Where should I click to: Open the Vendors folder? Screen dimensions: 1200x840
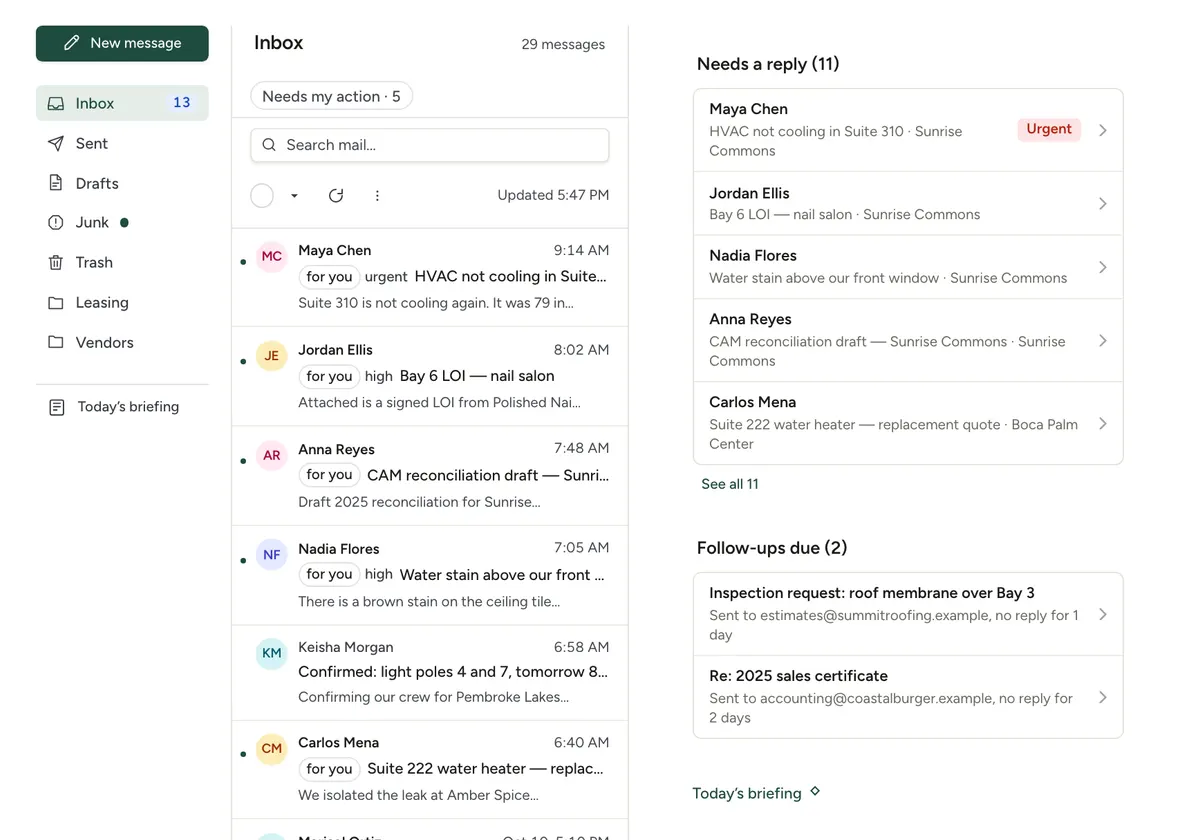(122, 342)
